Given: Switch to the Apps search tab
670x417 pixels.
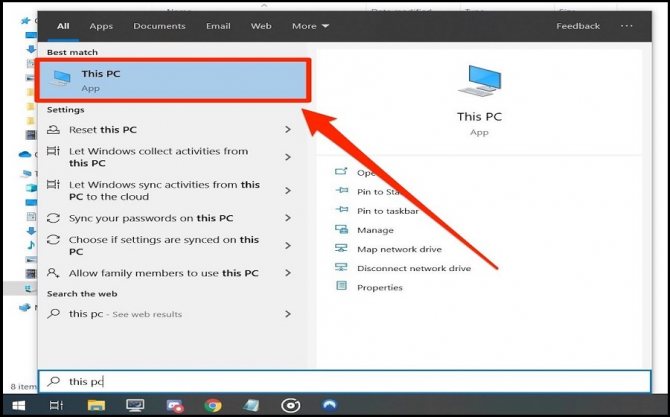Looking at the screenshot, I should [101, 26].
